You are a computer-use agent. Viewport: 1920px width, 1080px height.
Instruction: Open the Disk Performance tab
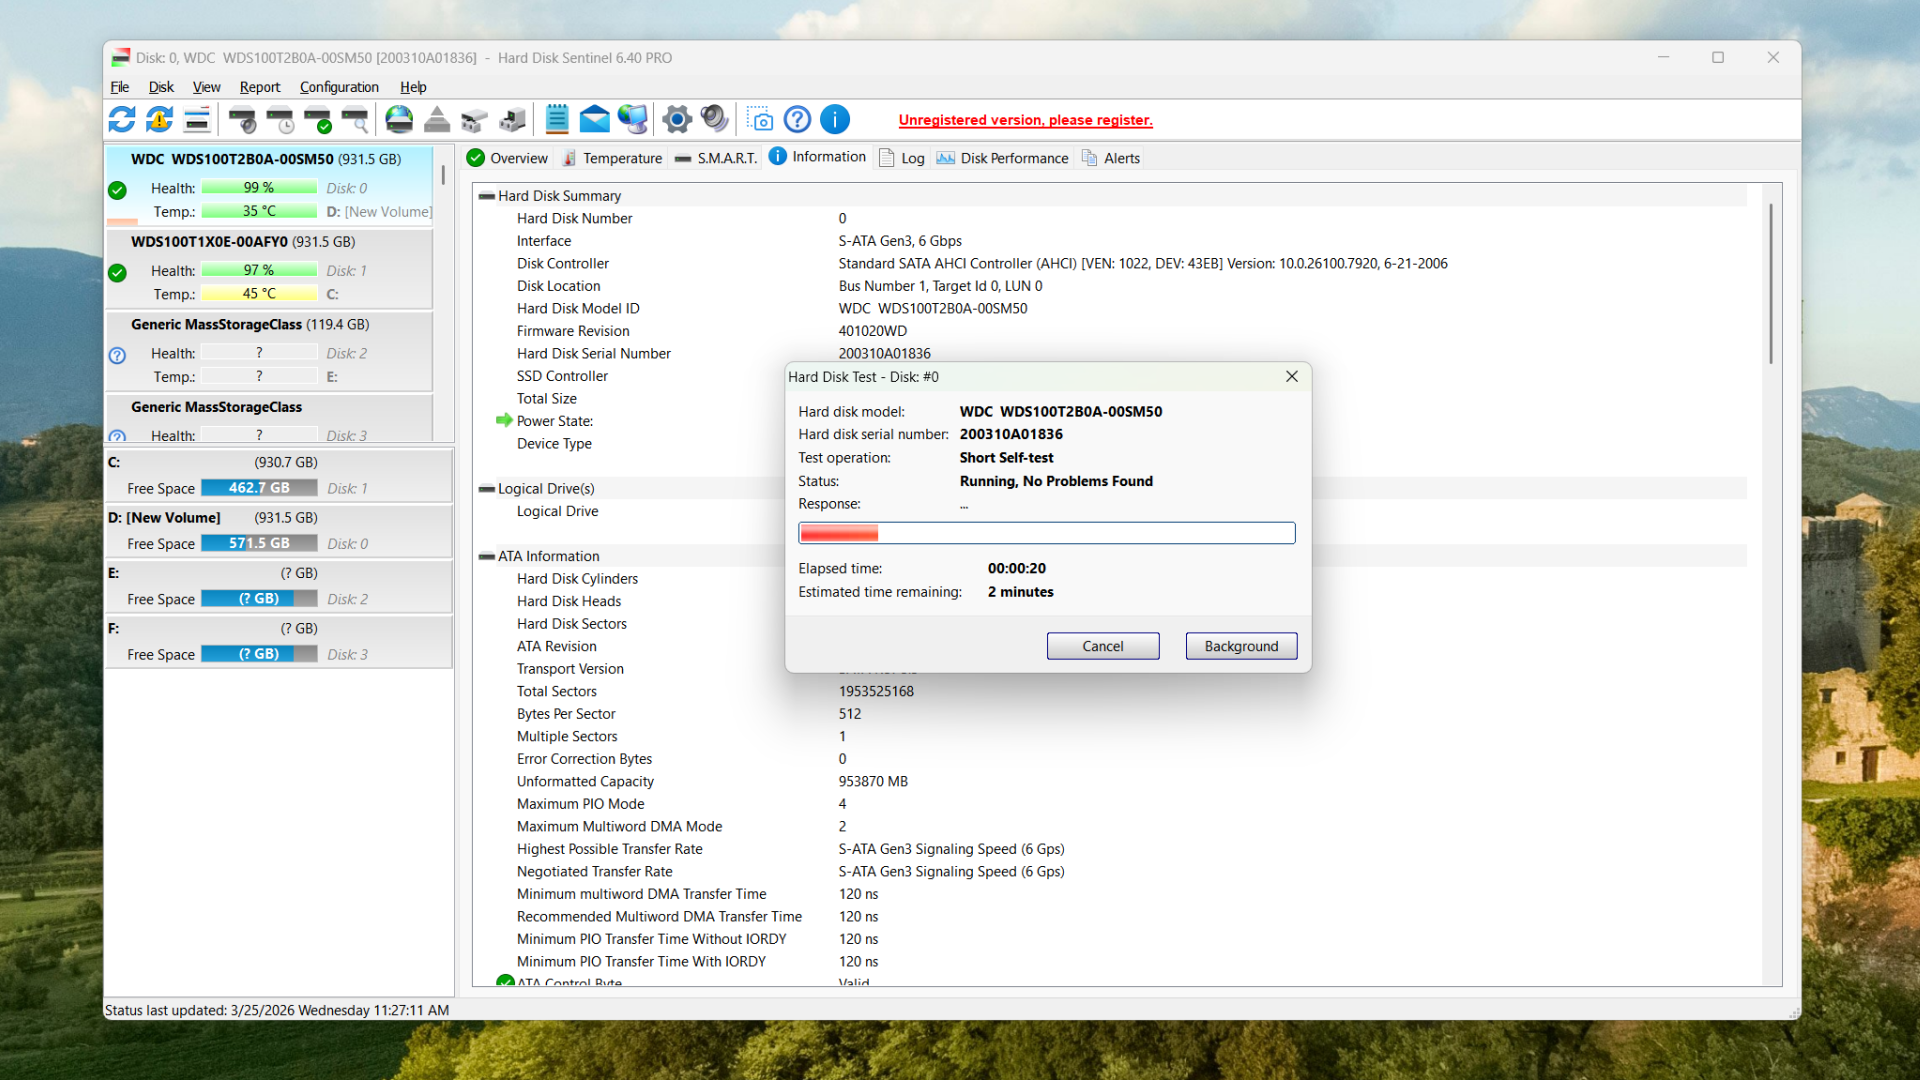tap(1003, 158)
